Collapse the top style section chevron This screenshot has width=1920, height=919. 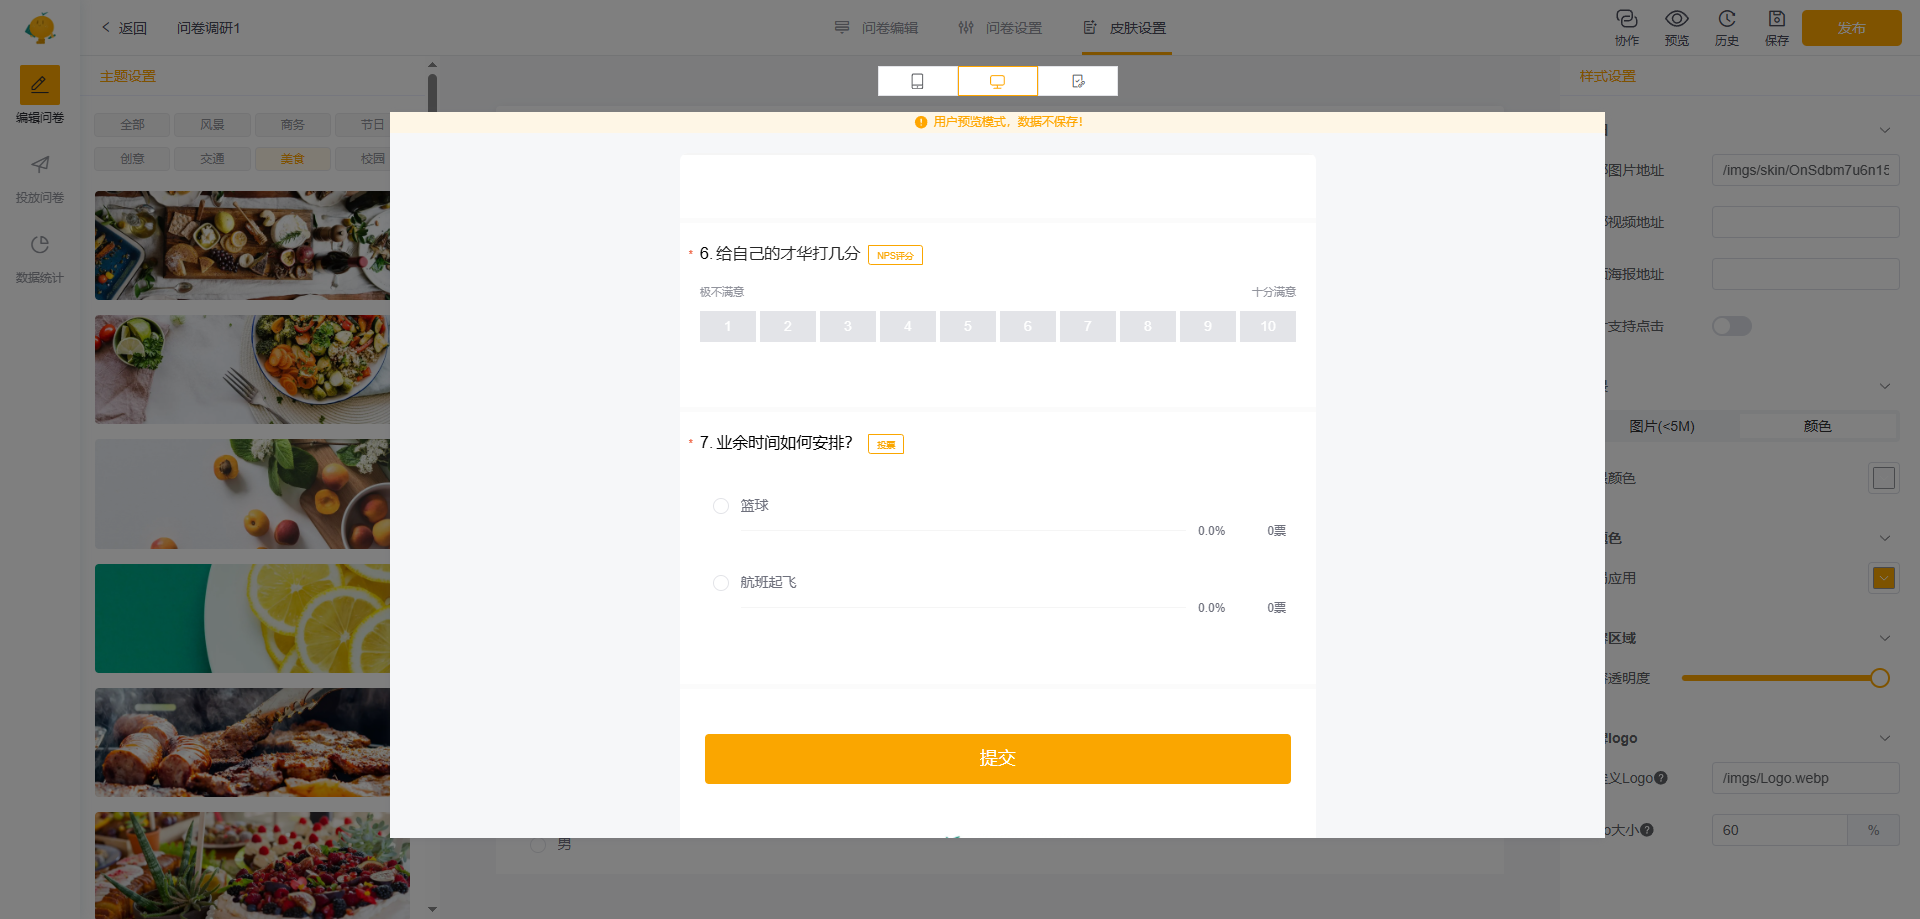[1884, 130]
